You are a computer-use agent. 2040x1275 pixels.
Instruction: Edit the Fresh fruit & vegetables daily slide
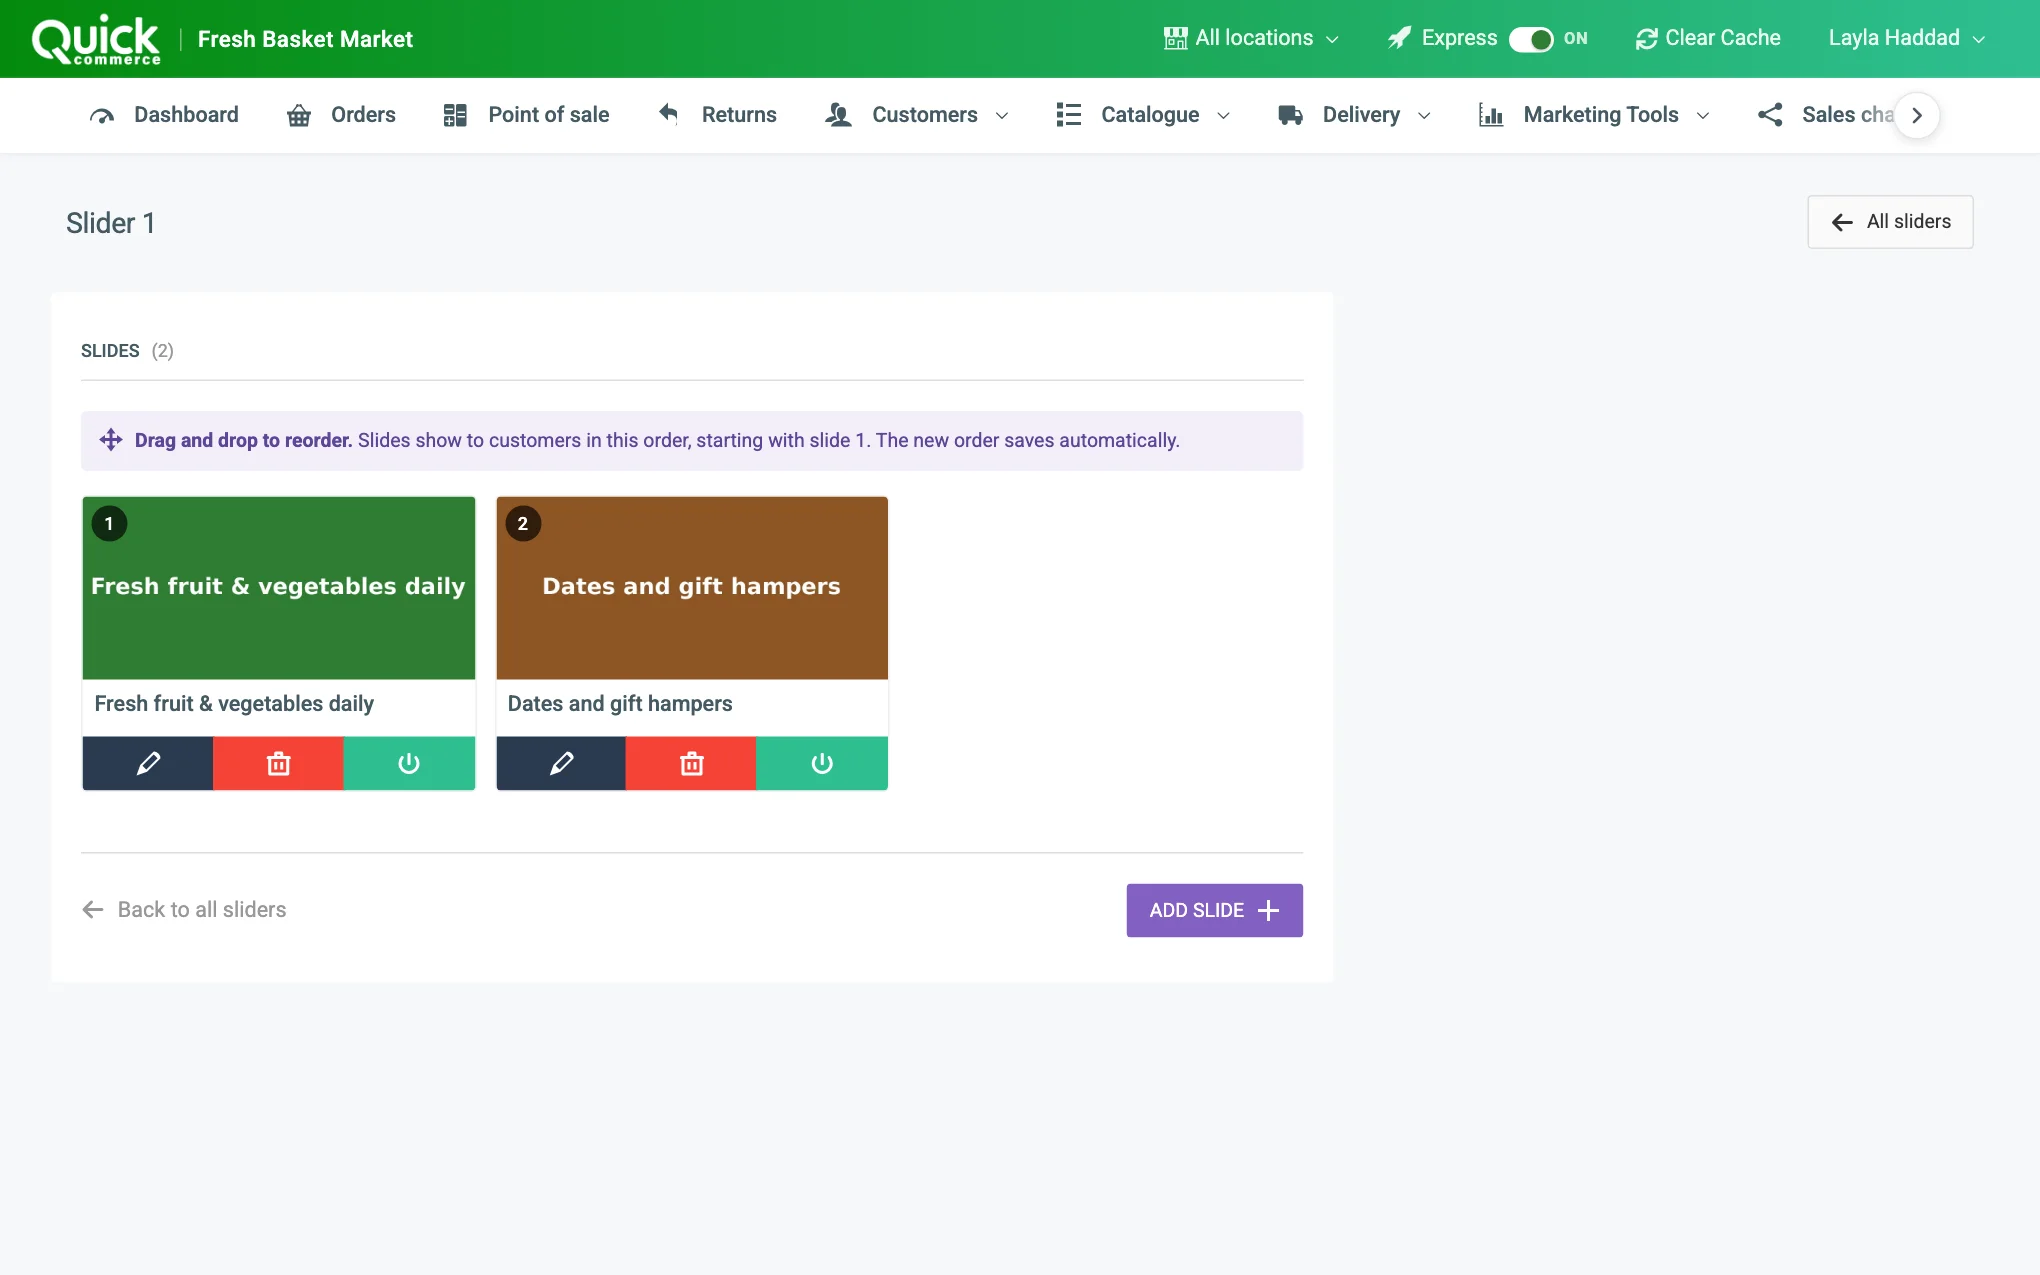148,763
